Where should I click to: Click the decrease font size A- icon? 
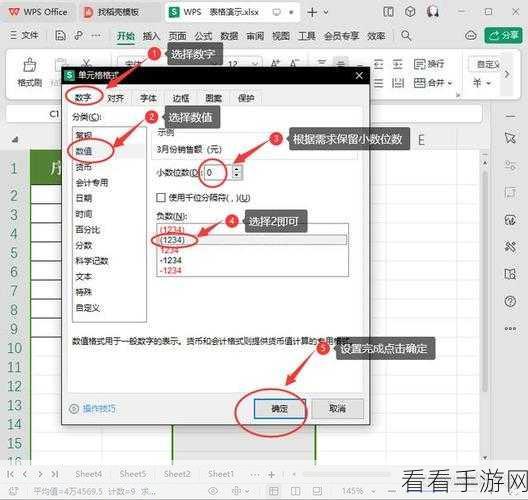tap(294, 63)
